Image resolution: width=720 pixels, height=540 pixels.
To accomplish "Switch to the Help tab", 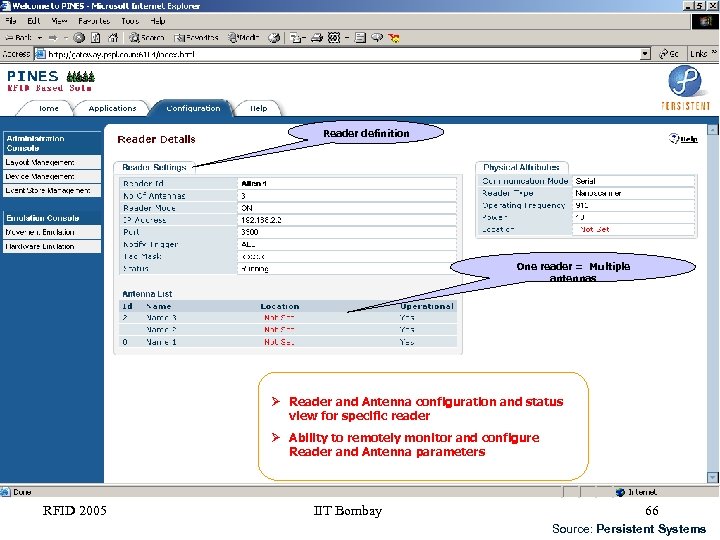I will click(259, 108).
